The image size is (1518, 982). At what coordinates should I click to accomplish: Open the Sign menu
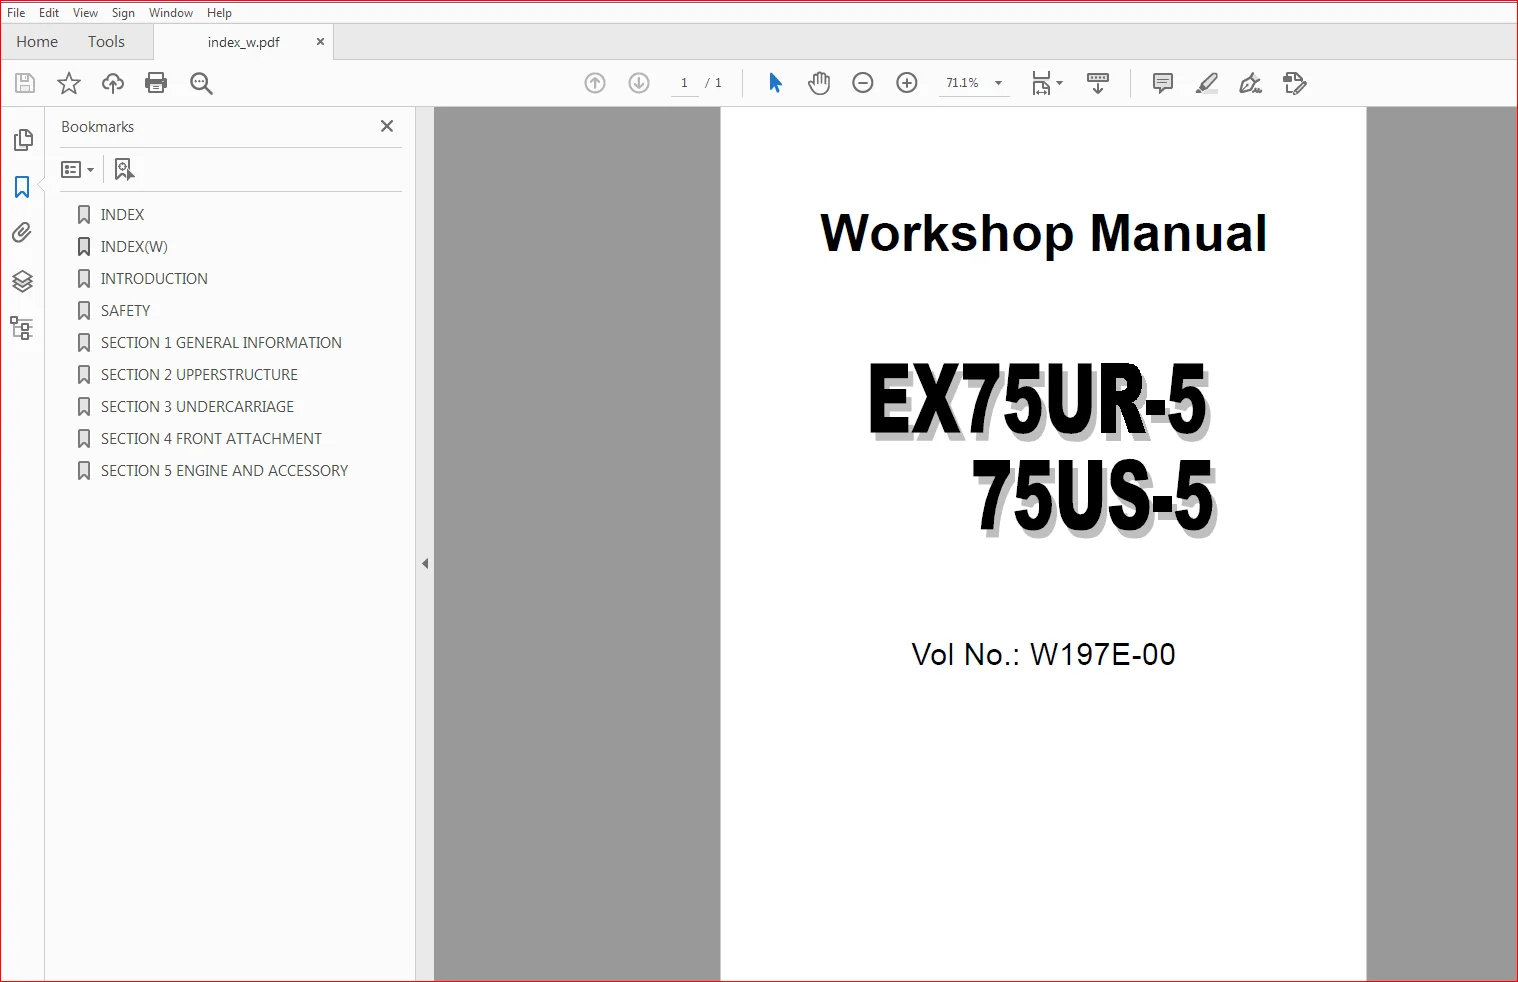point(123,13)
